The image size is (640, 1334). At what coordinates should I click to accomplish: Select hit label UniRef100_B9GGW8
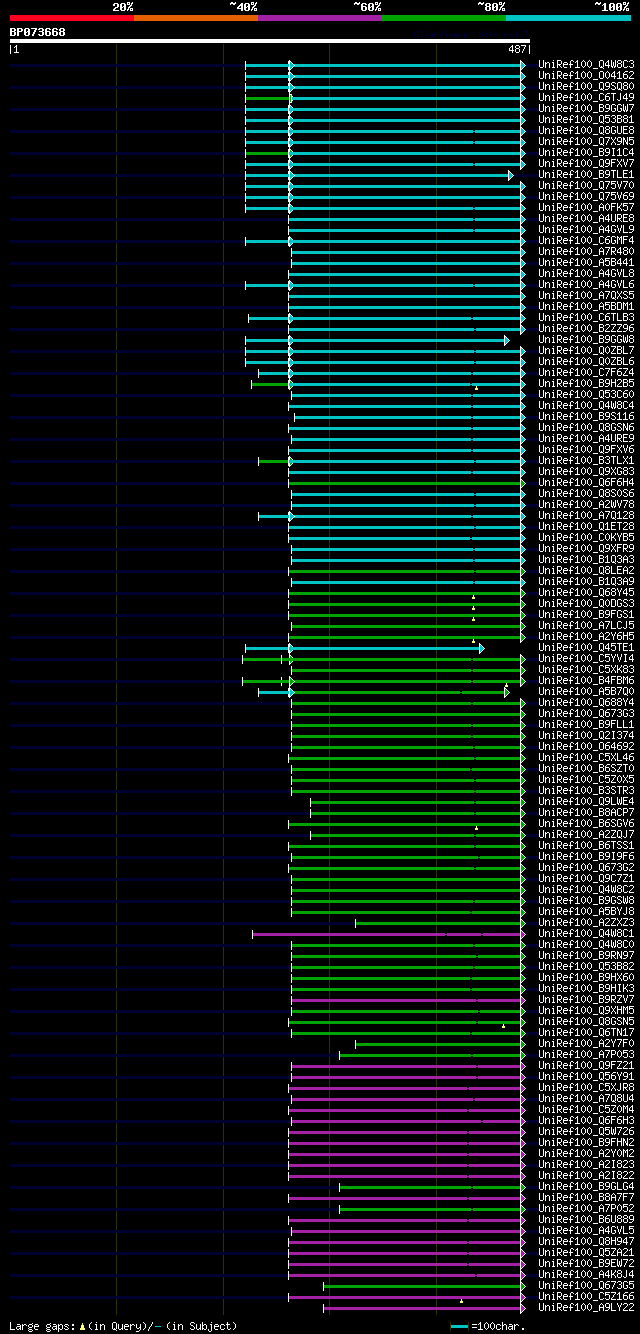(x=586, y=339)
